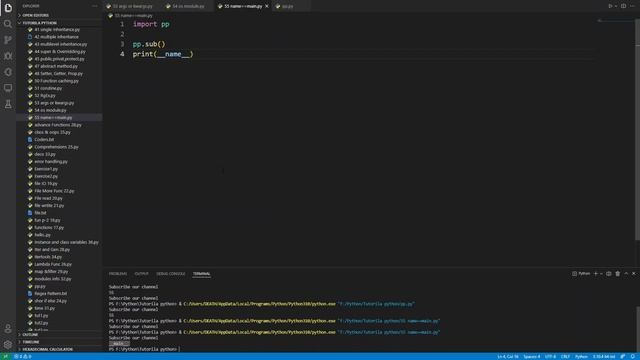Open notifications bell in status bar
The height and width of the screenshot is (360, 640).
633,356
